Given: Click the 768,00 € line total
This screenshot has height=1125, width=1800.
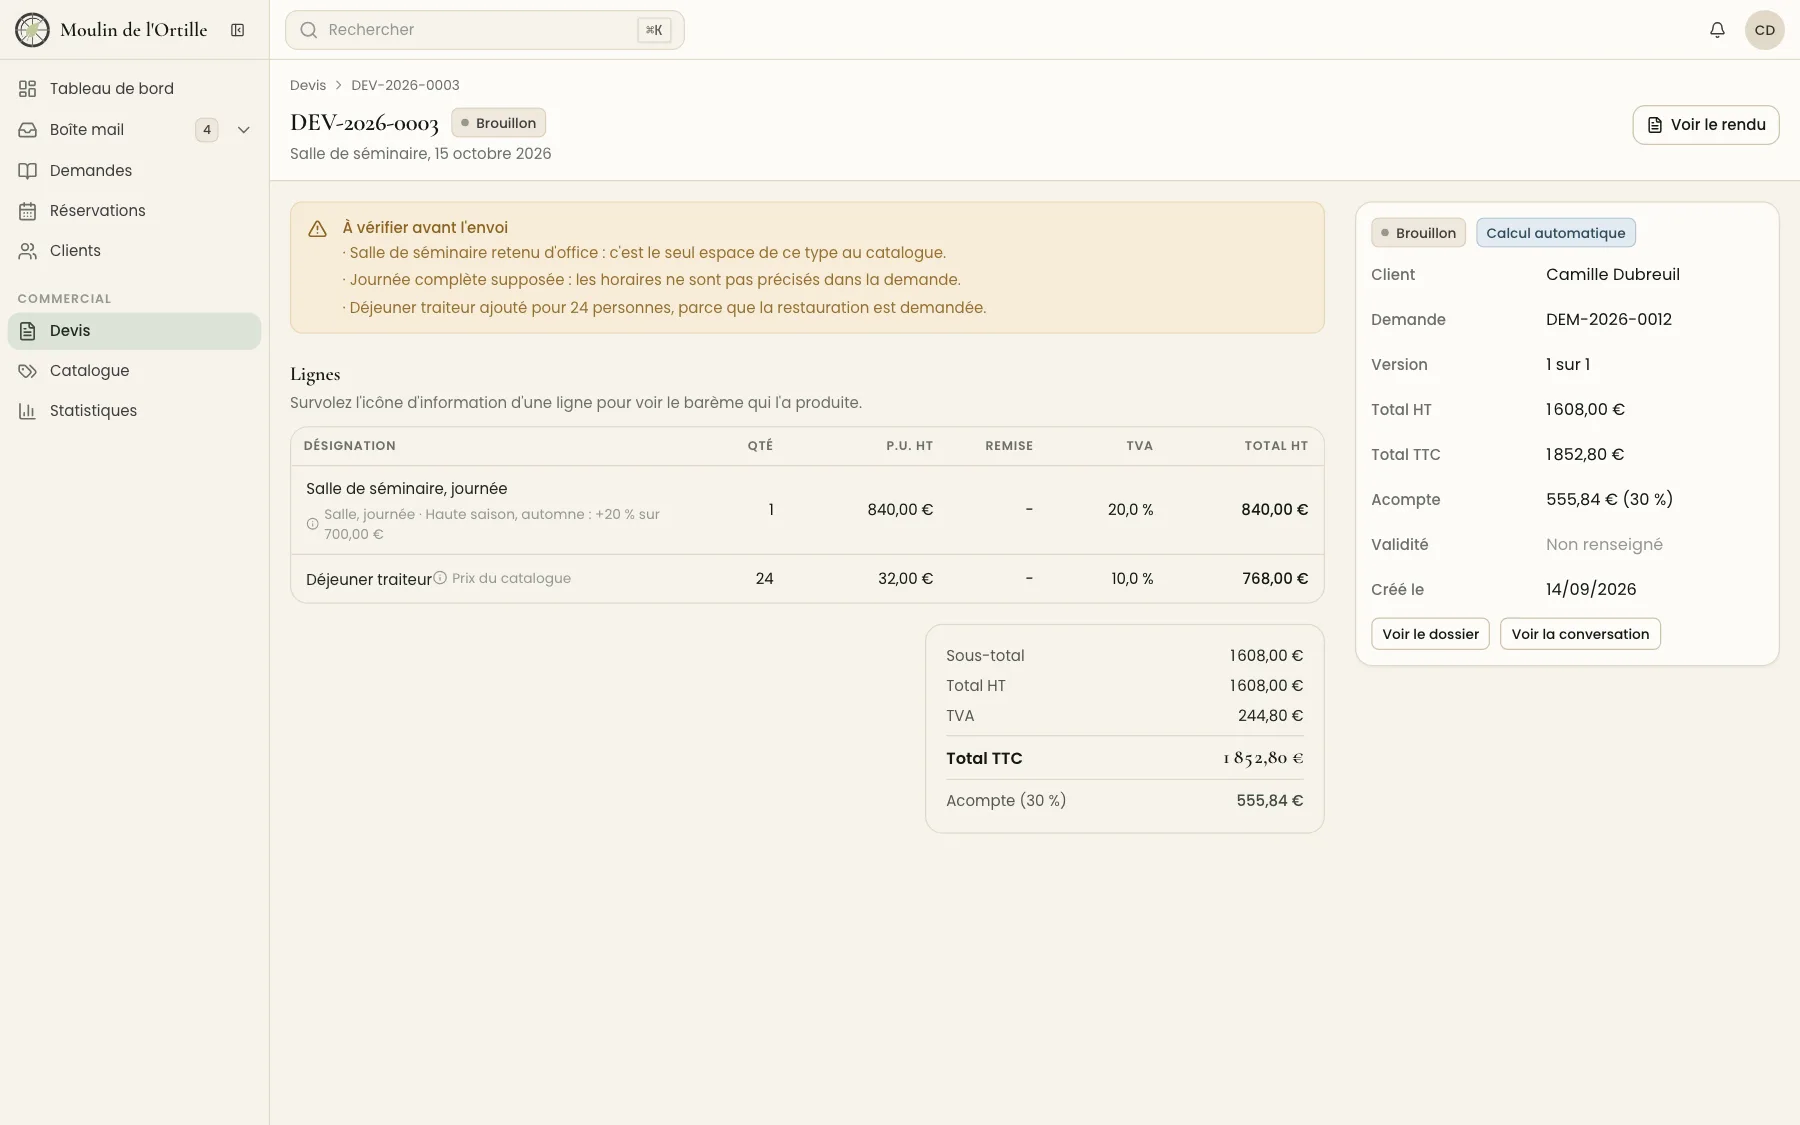Looking at the screenshot, I should point(1275,579).
